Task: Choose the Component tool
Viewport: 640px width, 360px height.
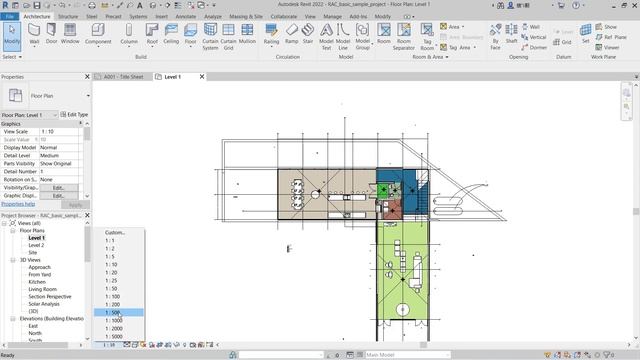Action: click(x=98, y=34)
